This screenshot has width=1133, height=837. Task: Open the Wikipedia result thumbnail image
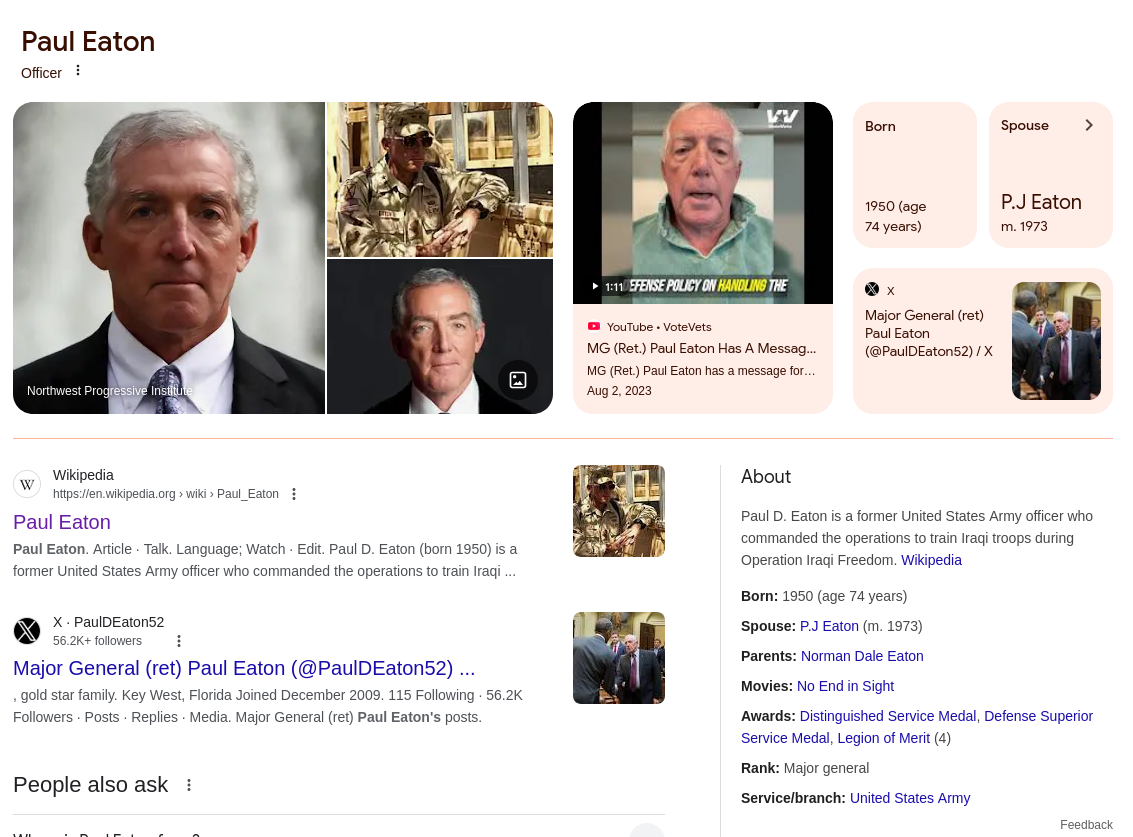(619, 511)
